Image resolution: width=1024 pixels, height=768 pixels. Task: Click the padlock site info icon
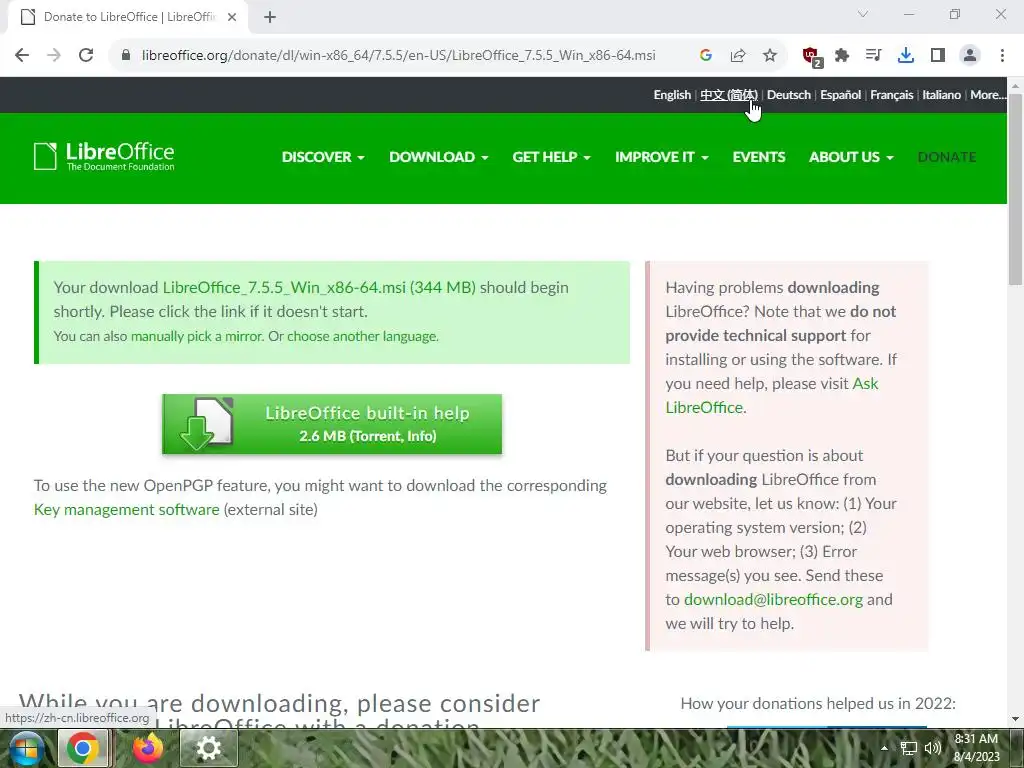click(x=126, y=56)
